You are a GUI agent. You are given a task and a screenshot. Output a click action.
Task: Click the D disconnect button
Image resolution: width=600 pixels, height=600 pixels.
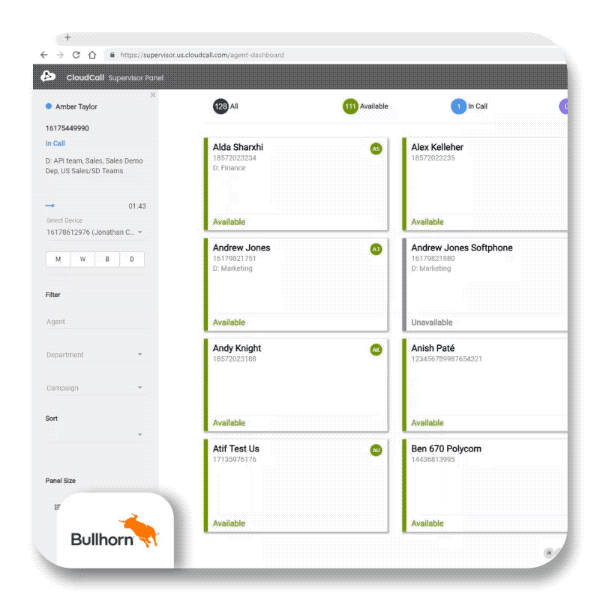(132, 259)
